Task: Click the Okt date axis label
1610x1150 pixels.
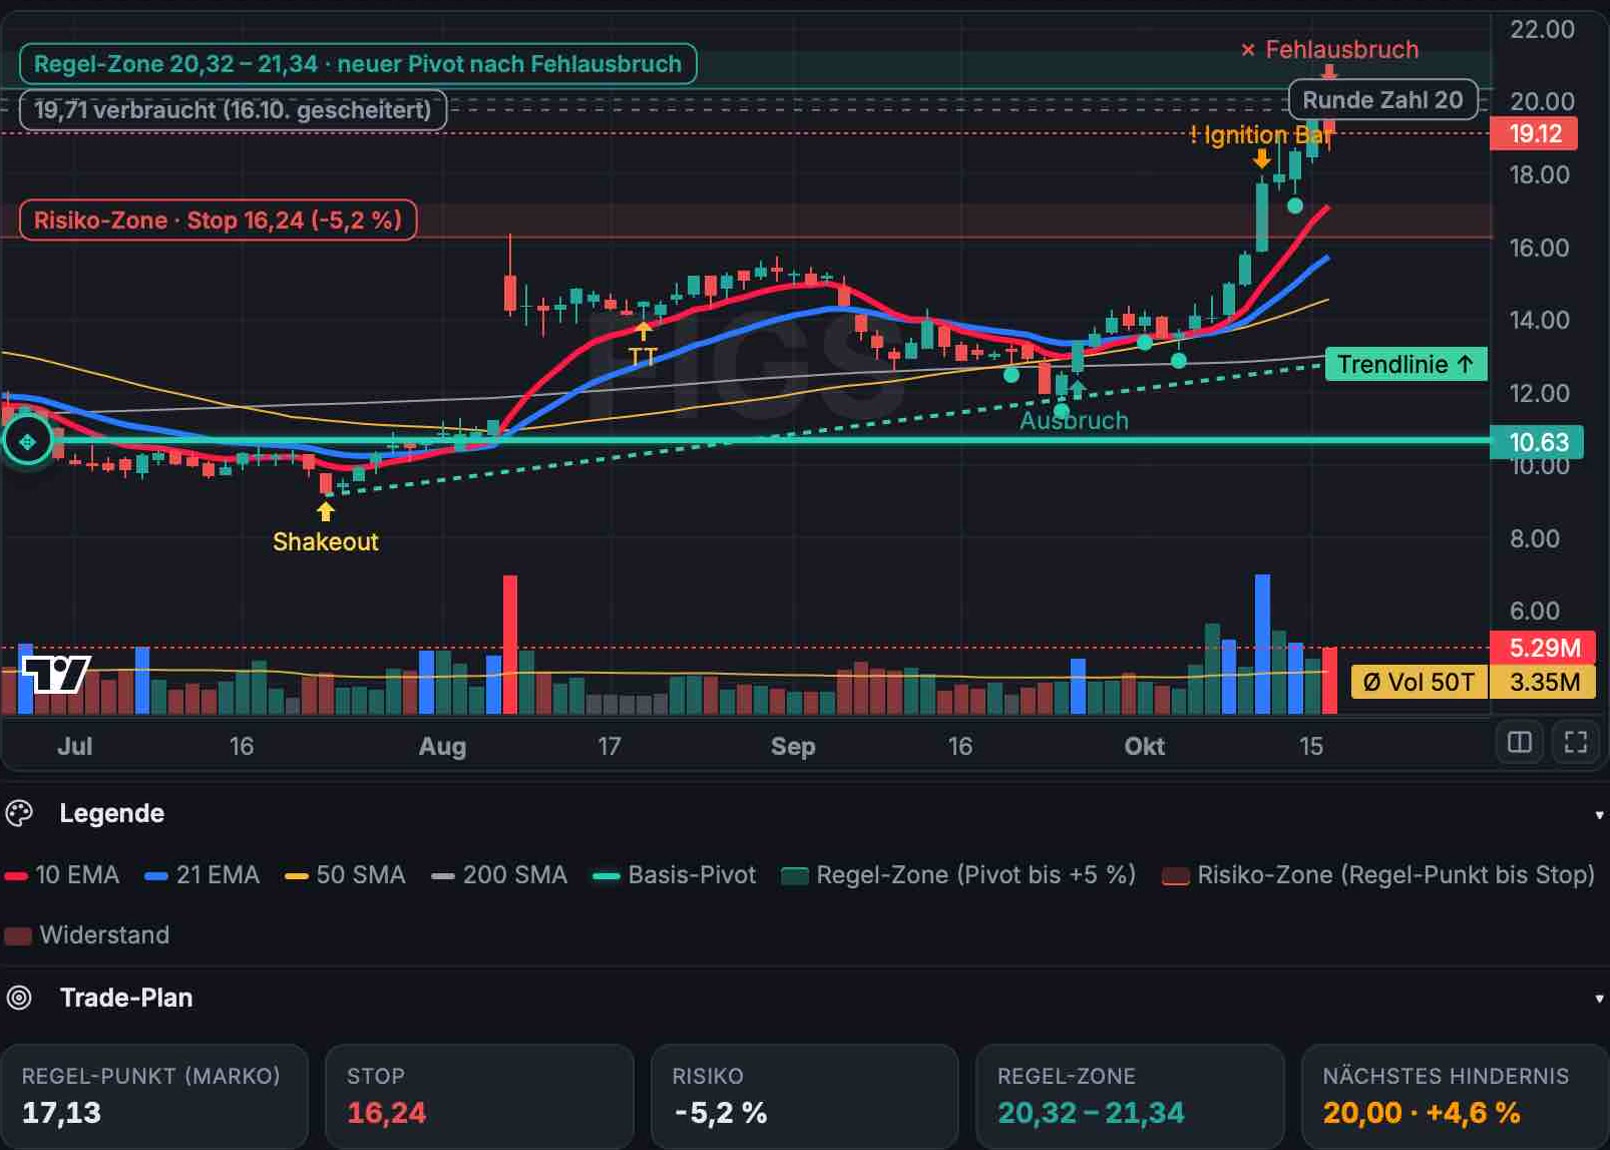Action: 1144,746
